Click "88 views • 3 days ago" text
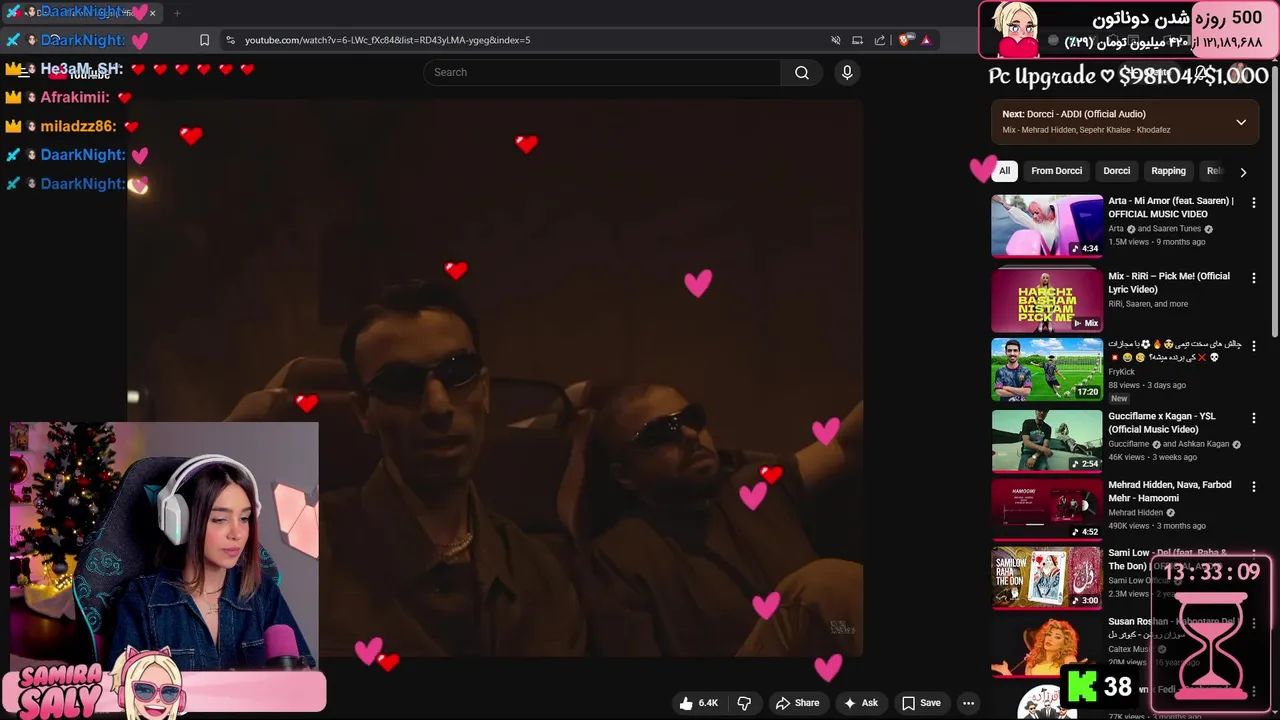 [1147, 385]
